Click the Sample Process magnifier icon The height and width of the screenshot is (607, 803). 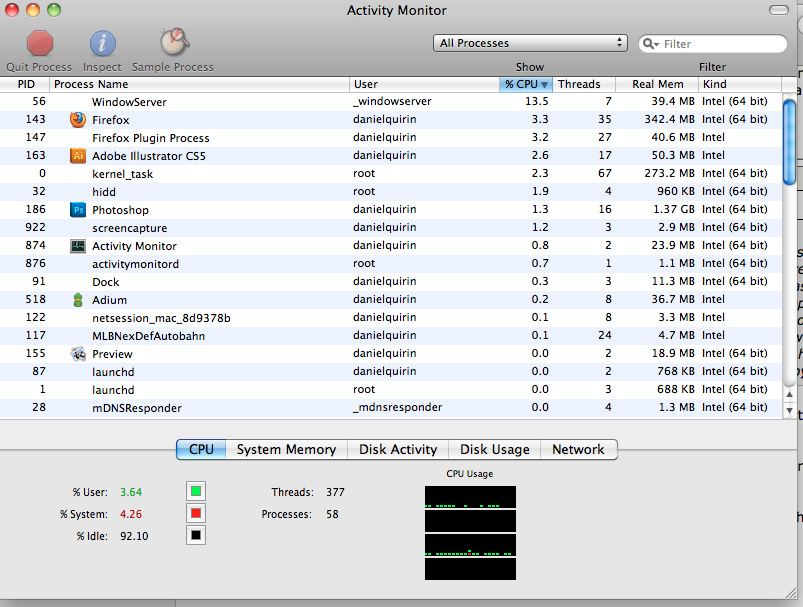pos(174,42)
